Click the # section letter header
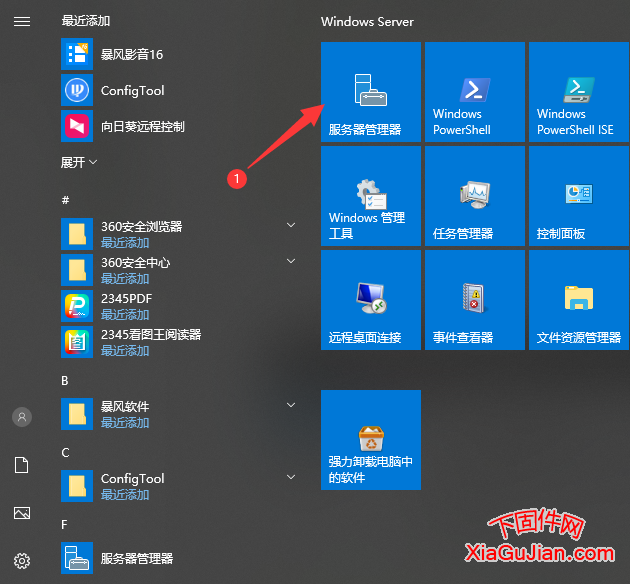 pos(65,200)
